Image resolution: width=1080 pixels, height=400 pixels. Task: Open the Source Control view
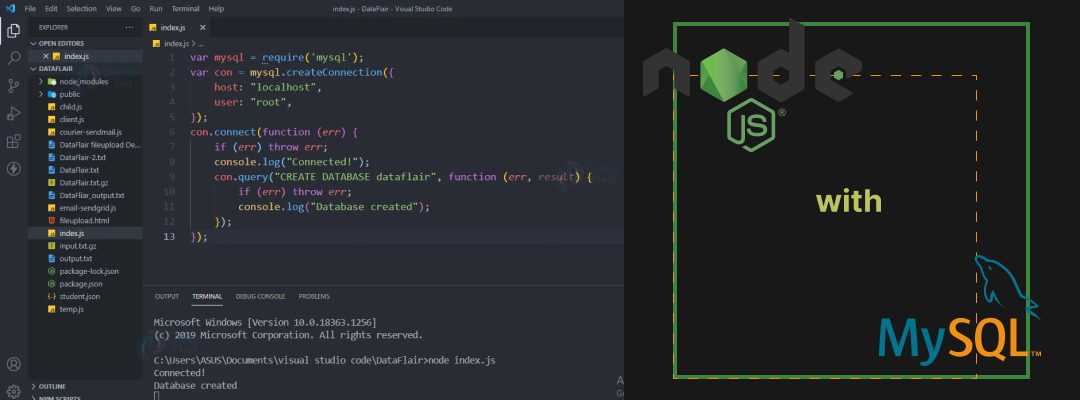point(13,86)
